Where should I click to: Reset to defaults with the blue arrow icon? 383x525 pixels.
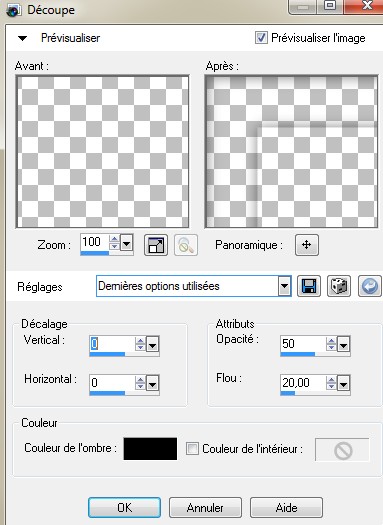[x=370, y=286]
